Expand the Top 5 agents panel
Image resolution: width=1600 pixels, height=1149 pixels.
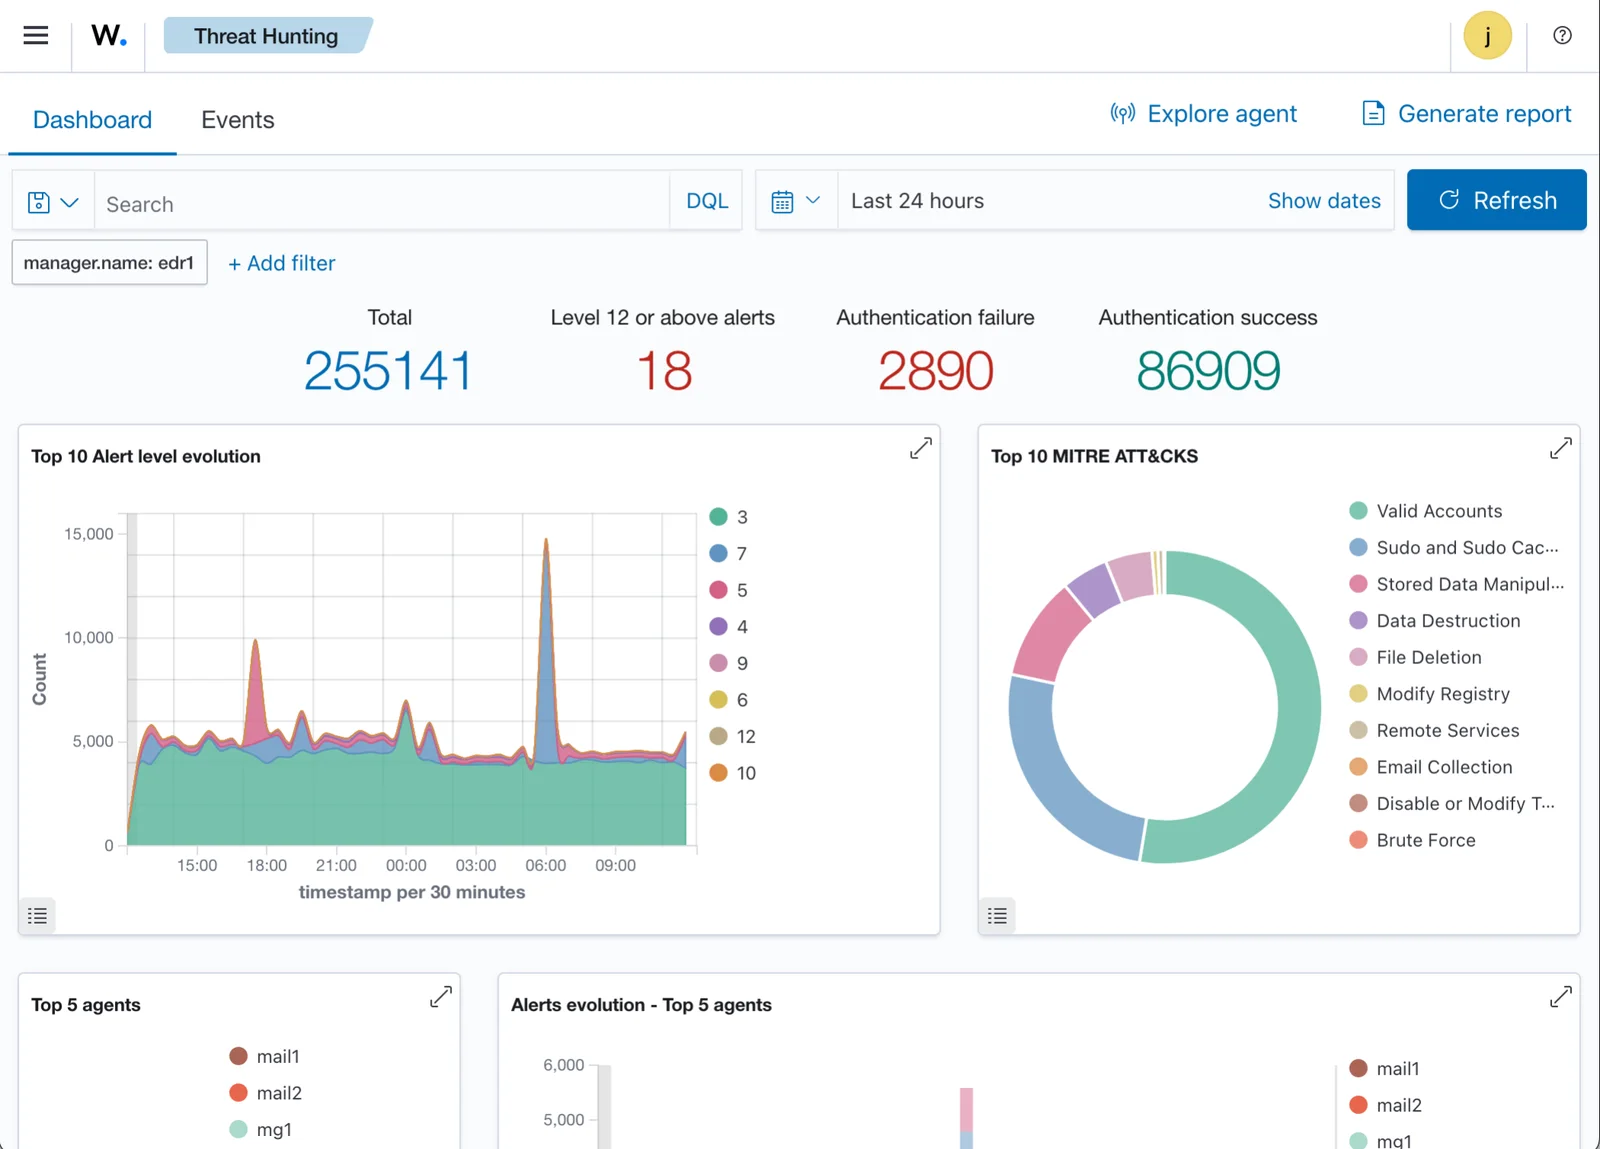tap(440, 997)
